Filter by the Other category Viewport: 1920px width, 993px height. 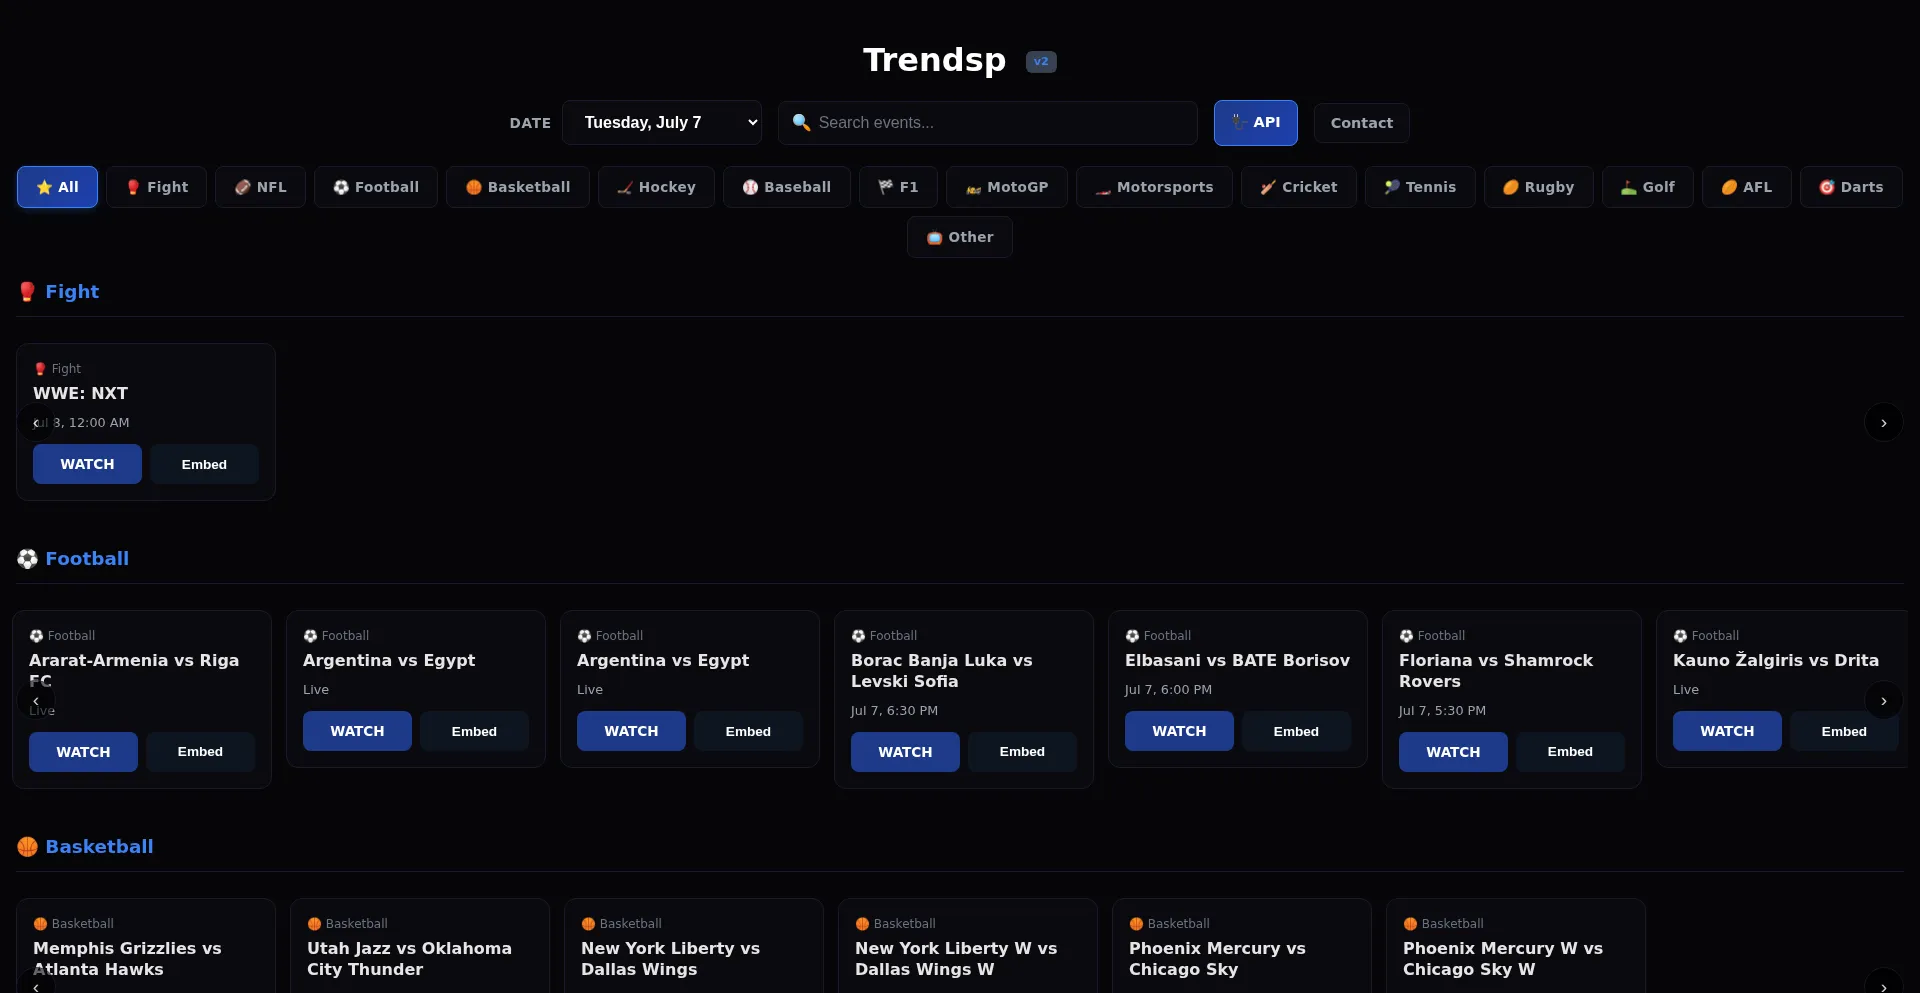960,237
